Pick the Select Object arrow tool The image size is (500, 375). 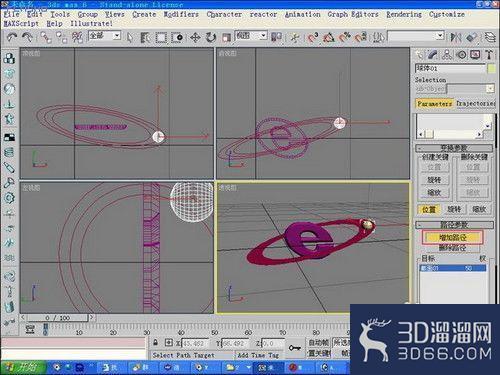pos(130,37)
